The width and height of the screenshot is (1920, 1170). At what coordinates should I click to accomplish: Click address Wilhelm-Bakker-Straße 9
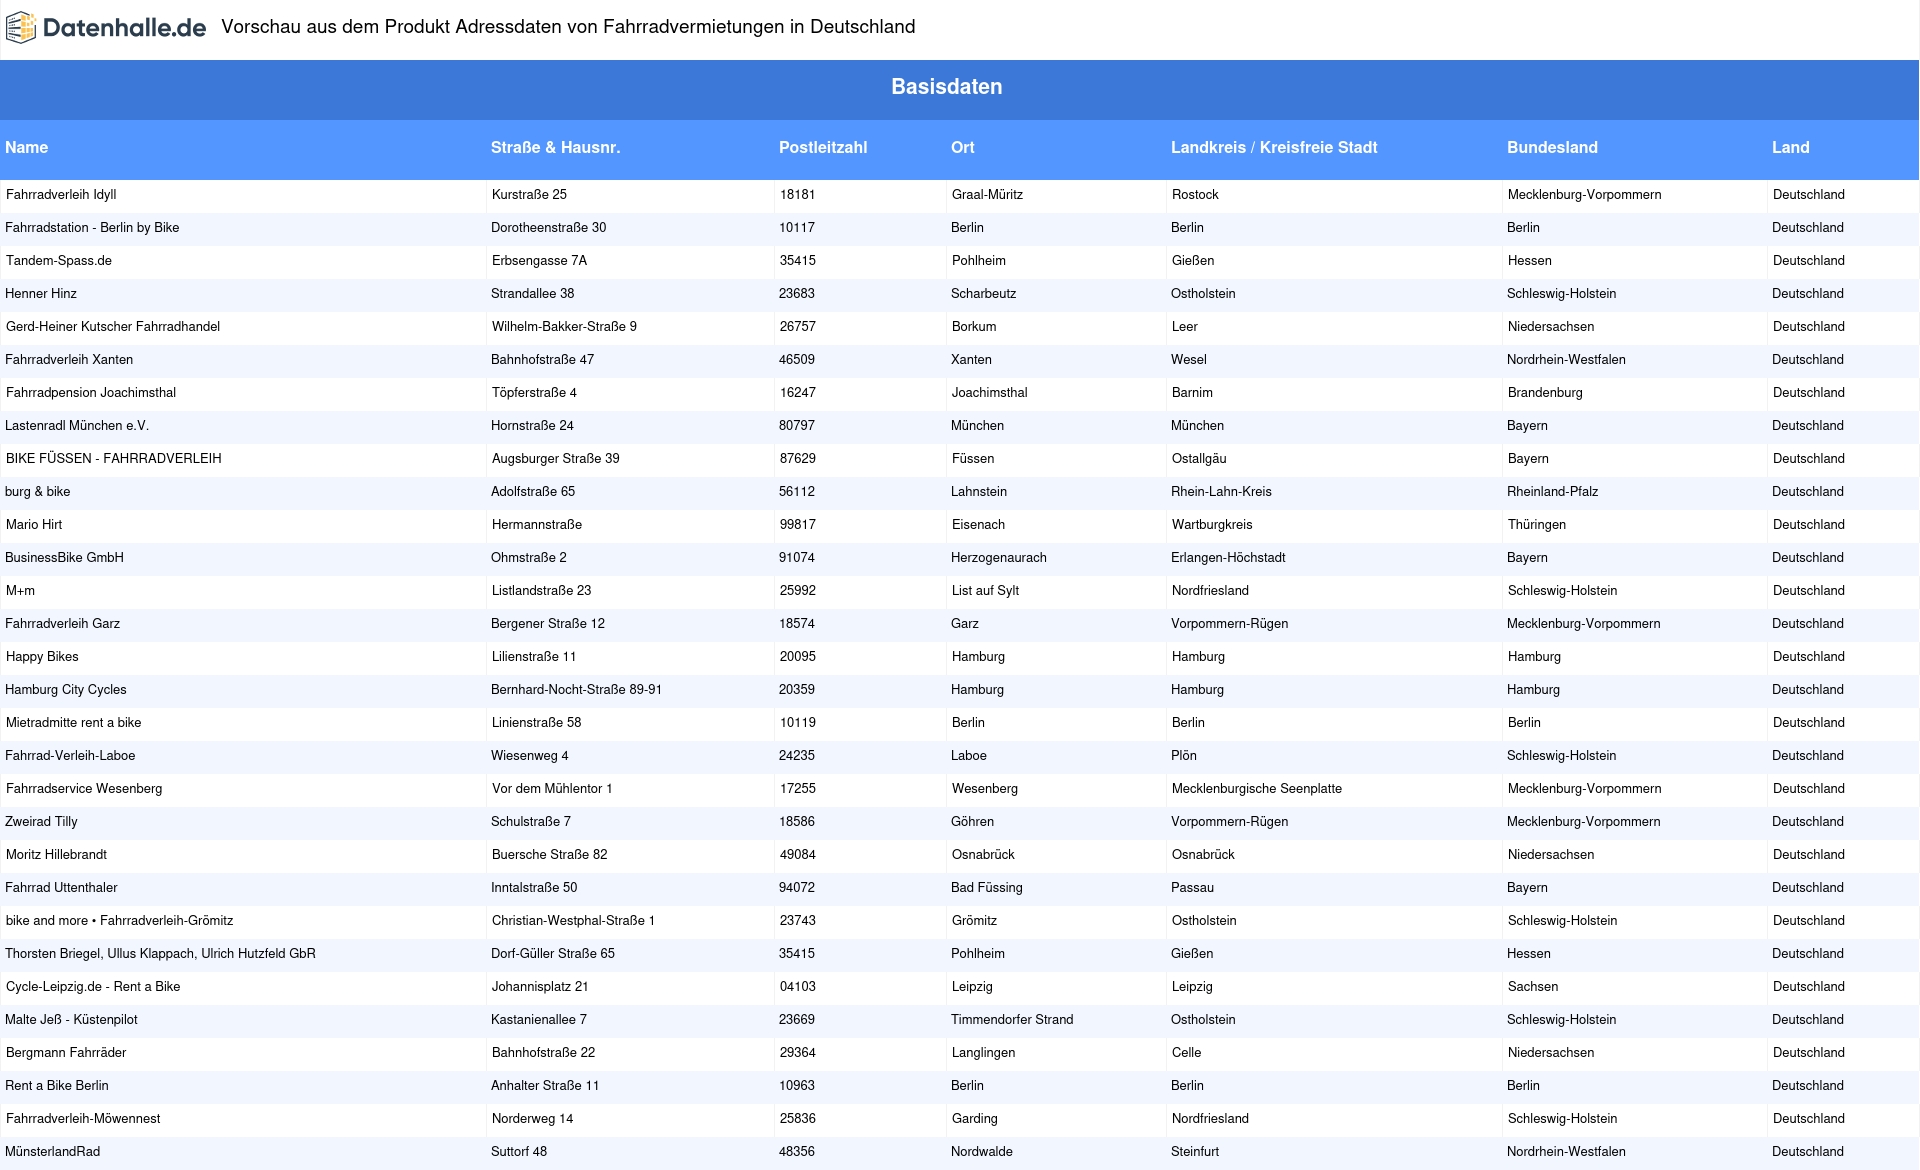point(564,327)
